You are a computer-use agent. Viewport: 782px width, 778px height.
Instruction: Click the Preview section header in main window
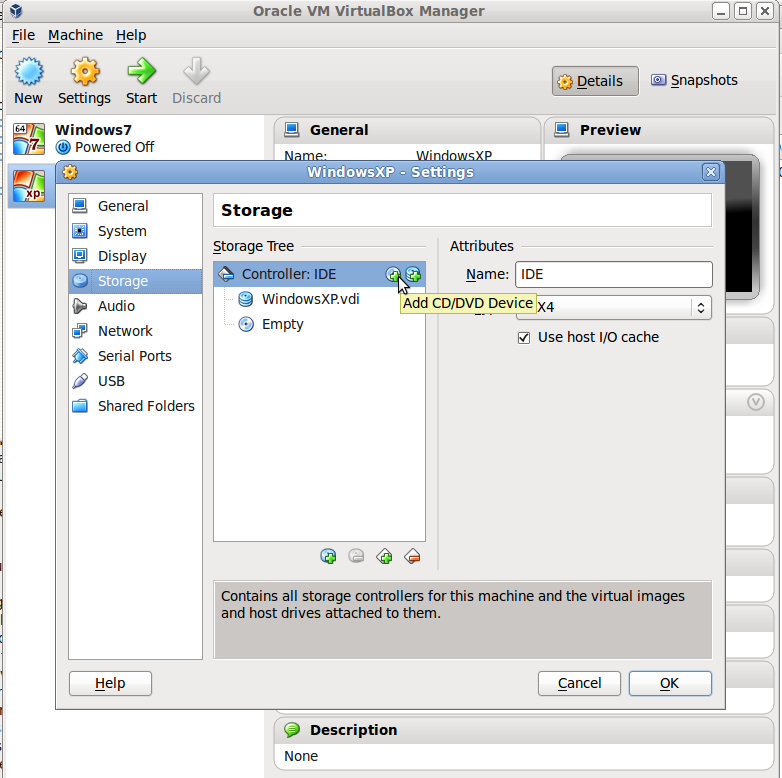point(658,130)
